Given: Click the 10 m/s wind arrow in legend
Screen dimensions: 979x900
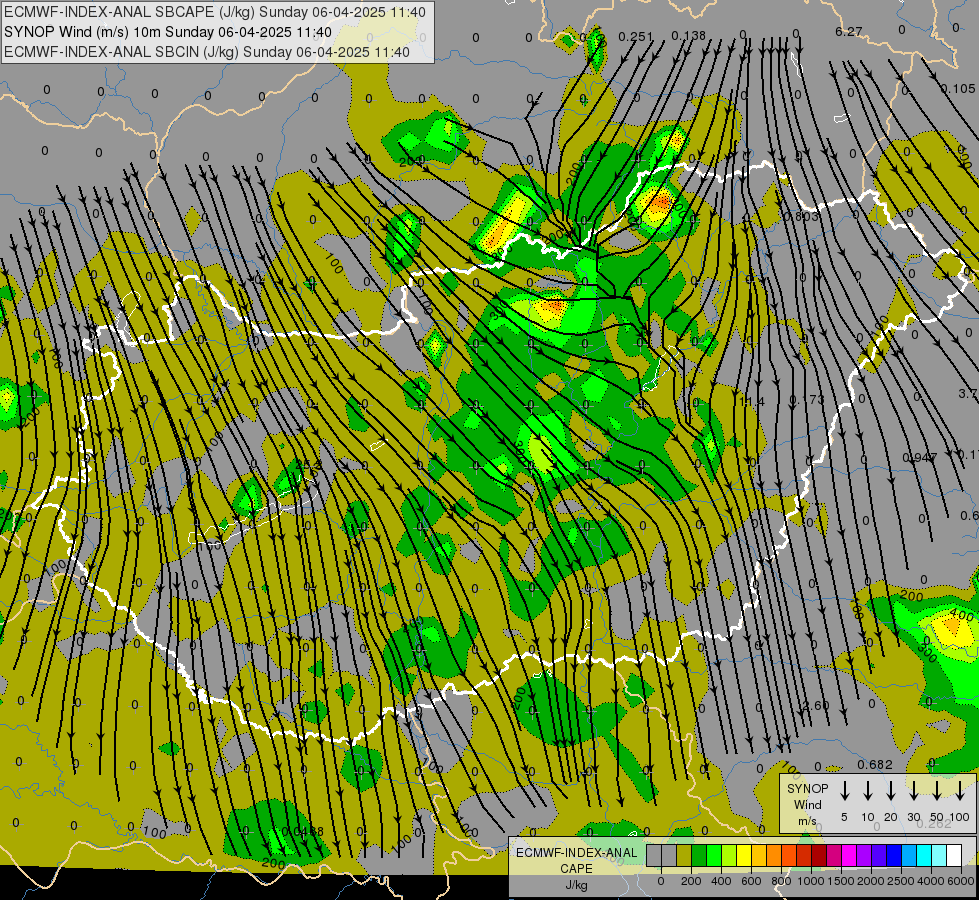Looking at the screenshot, I should pos(867,790).
